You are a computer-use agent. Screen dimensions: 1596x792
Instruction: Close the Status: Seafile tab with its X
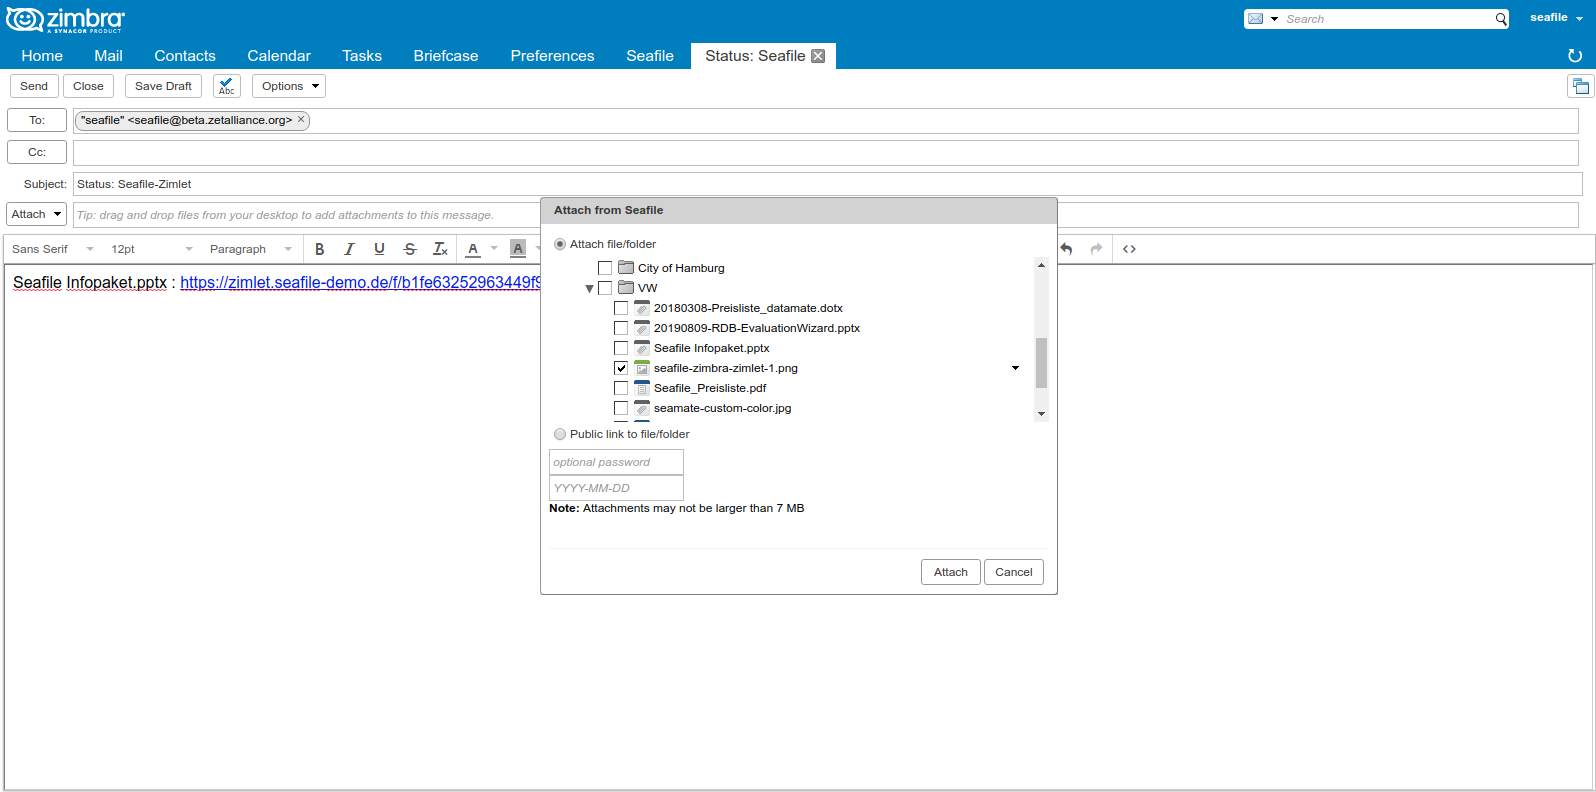pyautogui.click(x=818, y=56)
